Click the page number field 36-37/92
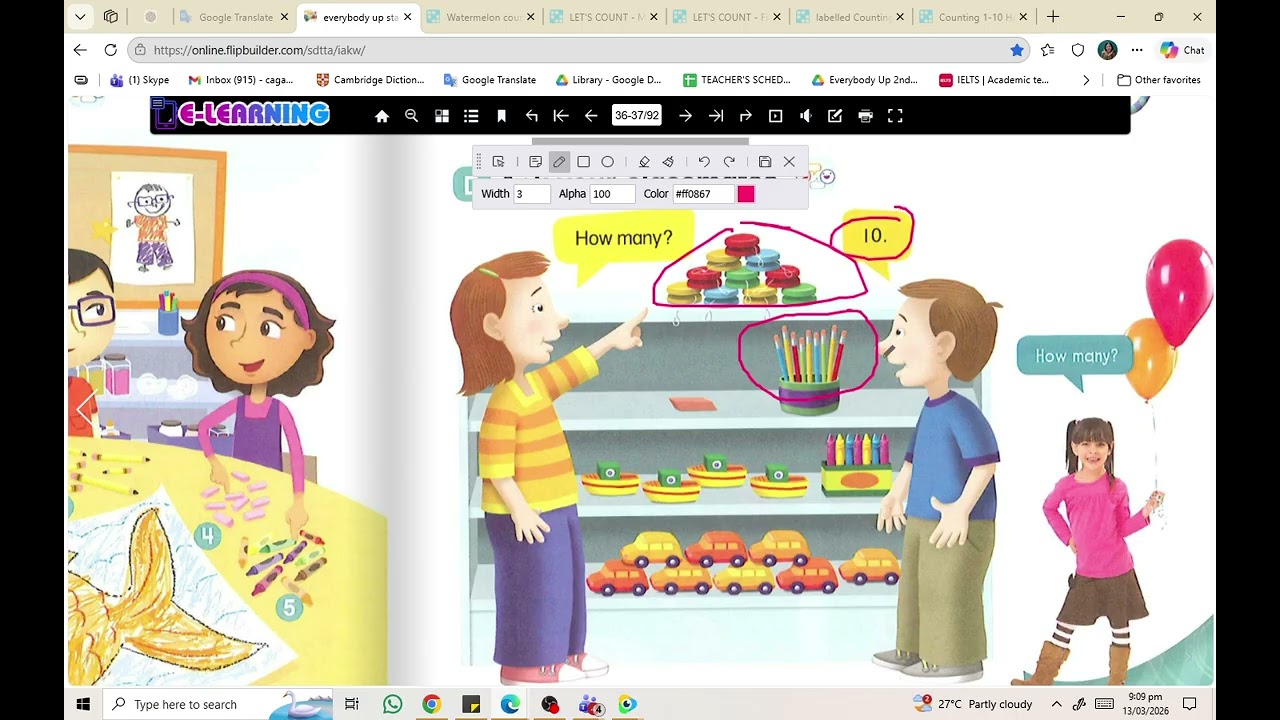The width and height of the screenshot is (1280, 720). point(637,116)
